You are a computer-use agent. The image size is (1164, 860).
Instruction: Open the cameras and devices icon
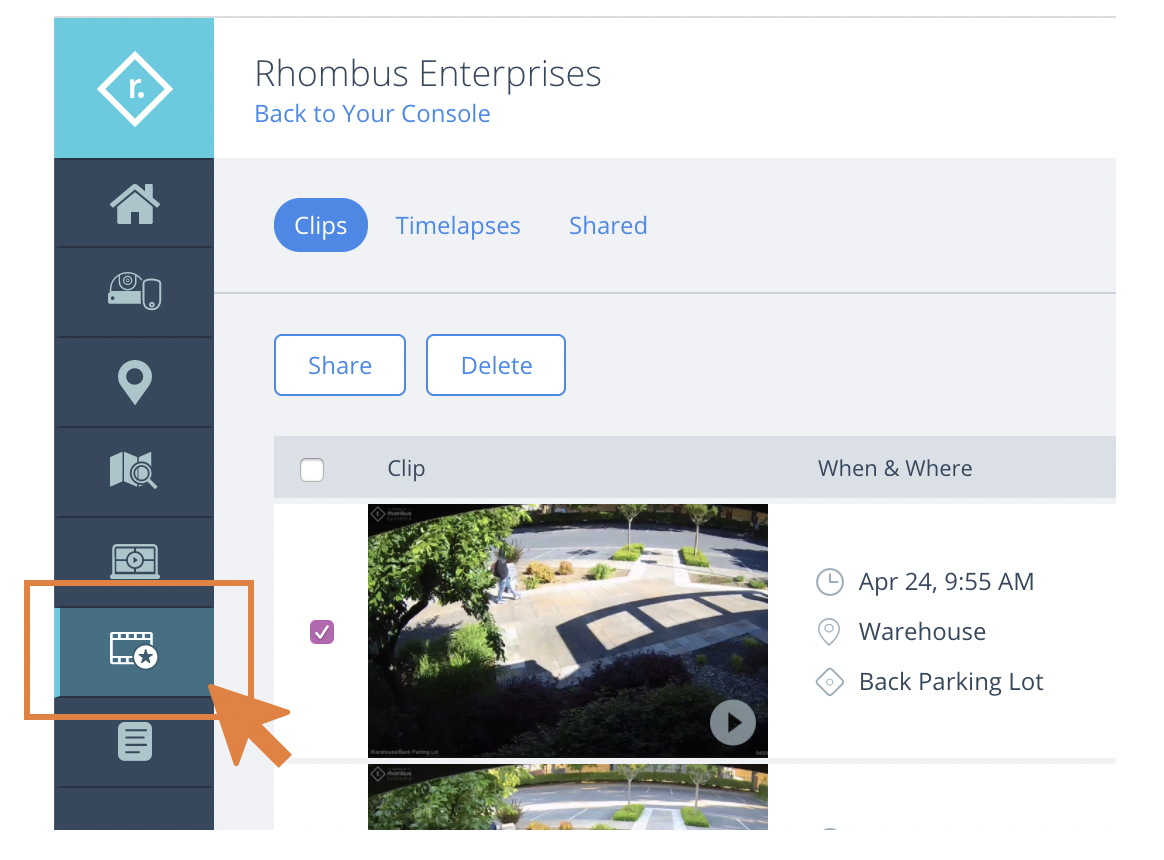[x=134, y=291]
